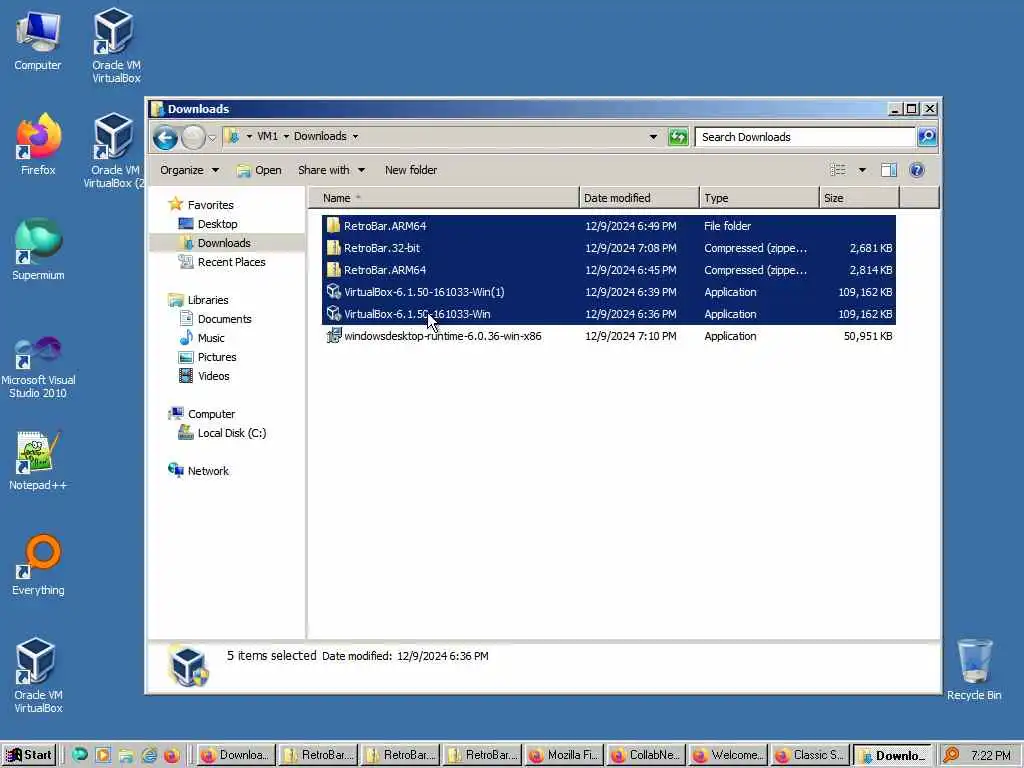
Task: Open Microsoft Visual Studio 2010 shortcut
Action: click(x=38, y=366)
